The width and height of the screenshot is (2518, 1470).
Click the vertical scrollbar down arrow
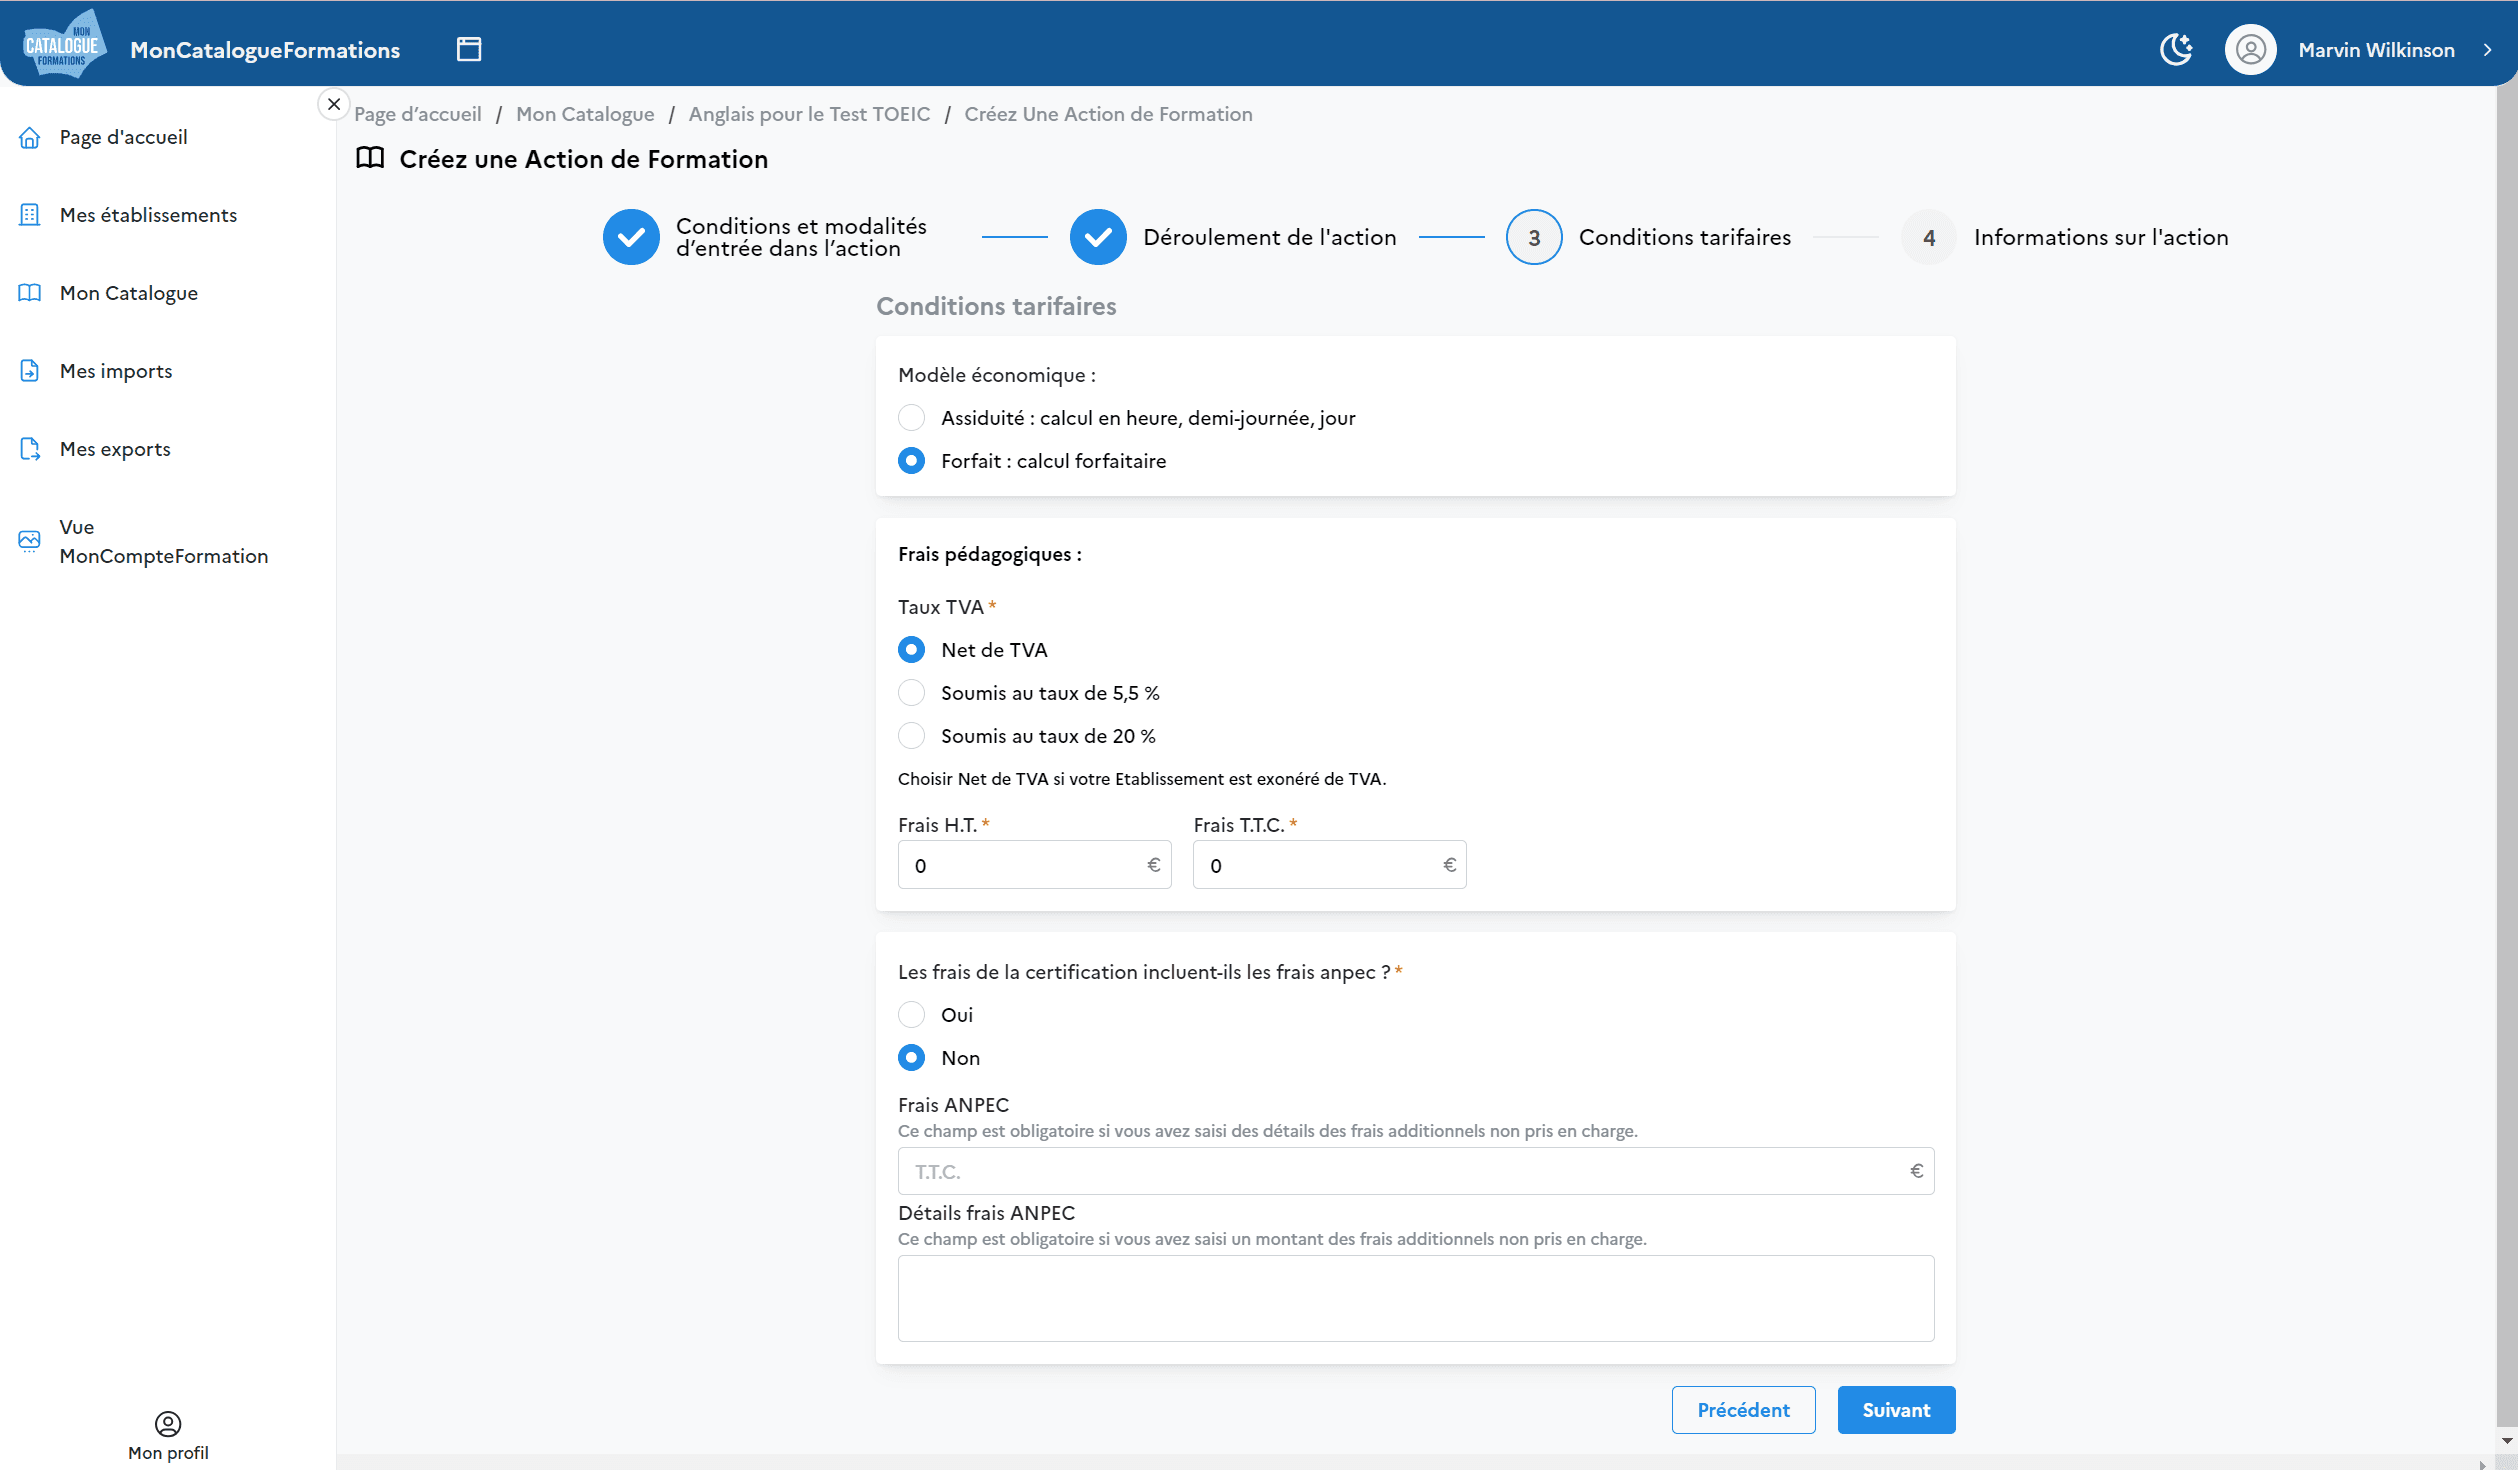[x=2507, y=1441]
